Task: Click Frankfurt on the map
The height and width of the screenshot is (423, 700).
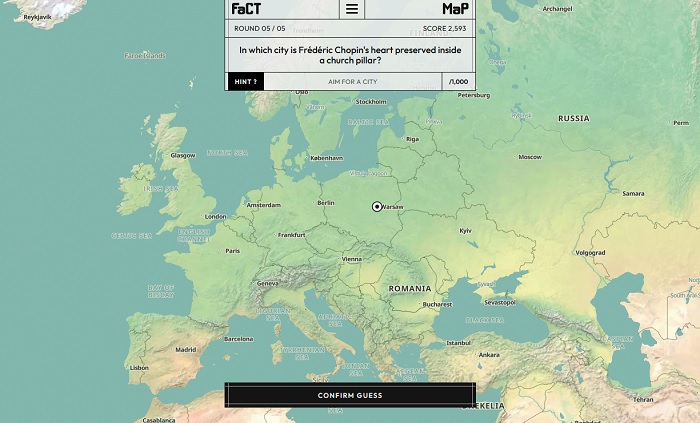Action: [292, 235]
